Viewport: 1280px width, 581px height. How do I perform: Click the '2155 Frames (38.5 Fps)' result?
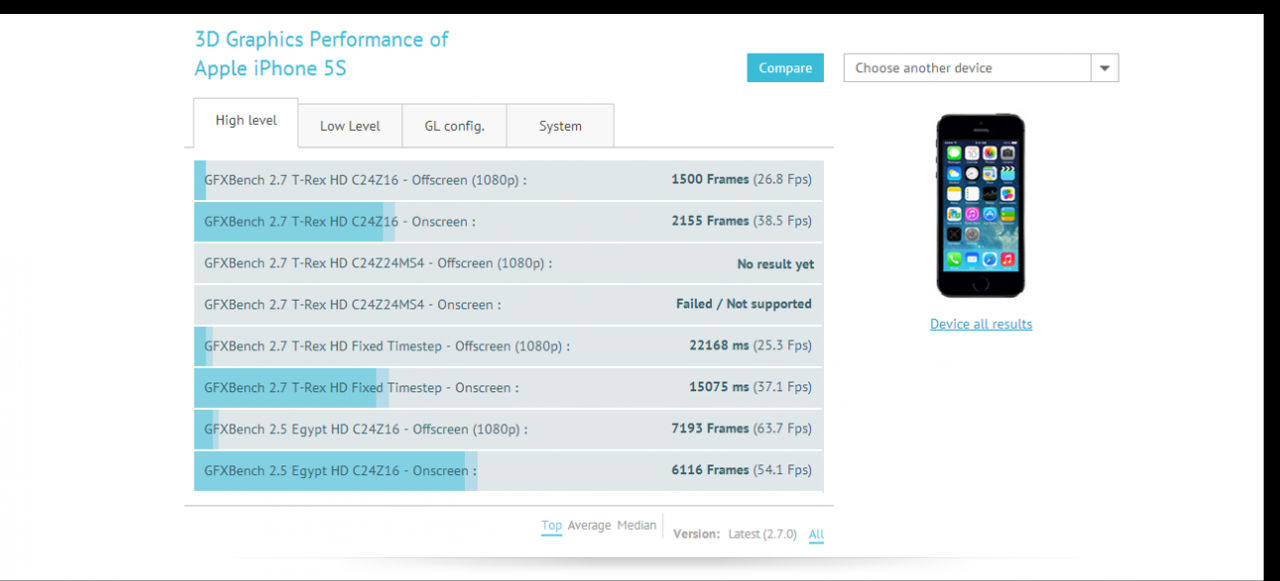click(741, 221)
